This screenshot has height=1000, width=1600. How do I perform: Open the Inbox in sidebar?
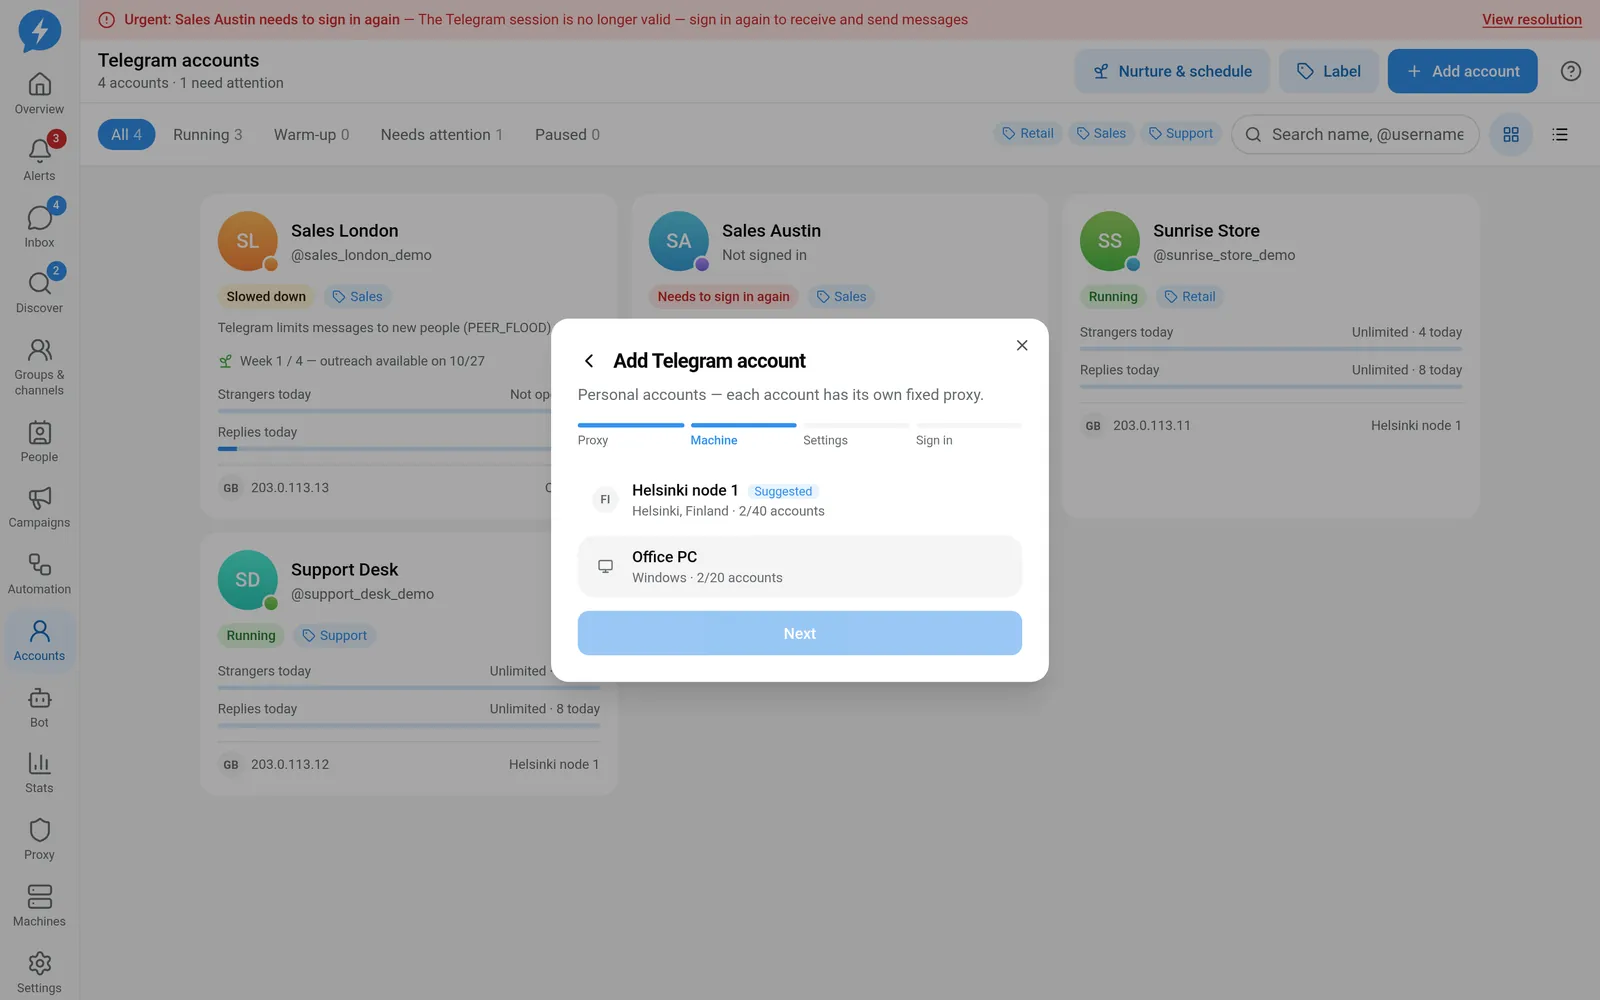point(39,227)
